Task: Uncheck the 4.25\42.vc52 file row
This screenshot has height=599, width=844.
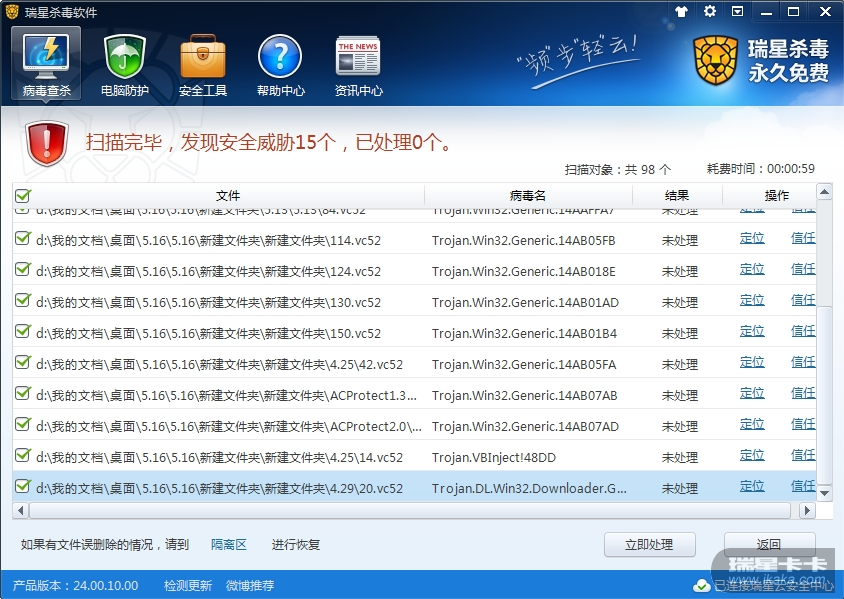Action: [x=23, y=362]
